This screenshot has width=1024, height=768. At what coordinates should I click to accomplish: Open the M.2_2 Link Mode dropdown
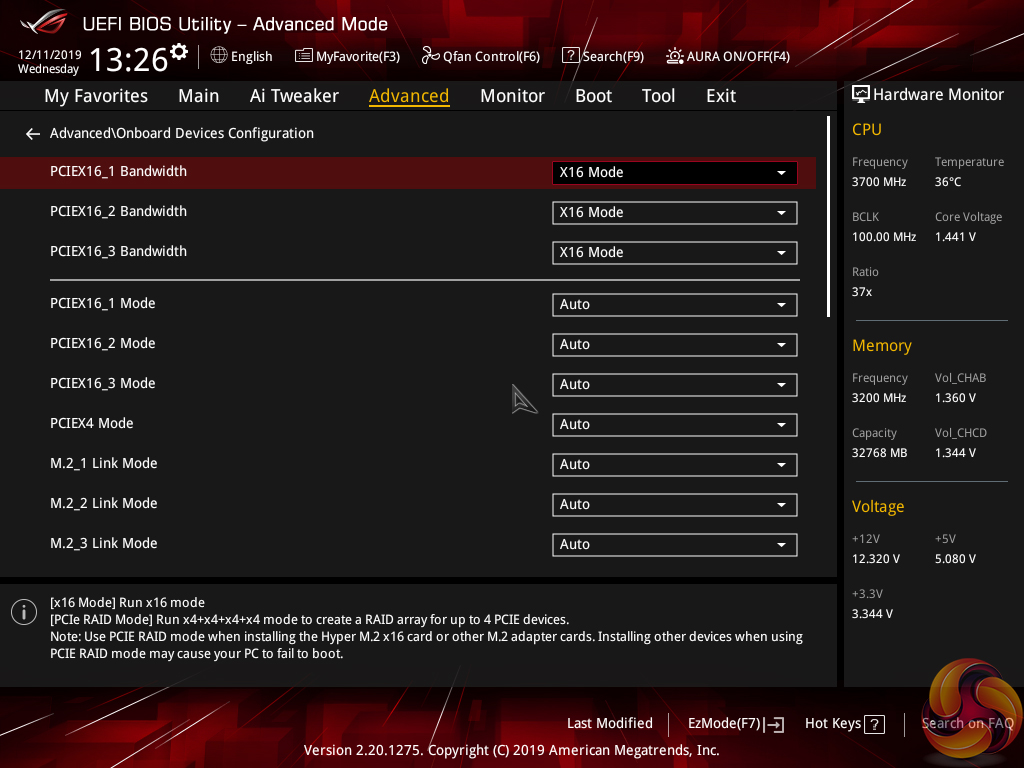[x=675, y=505]
